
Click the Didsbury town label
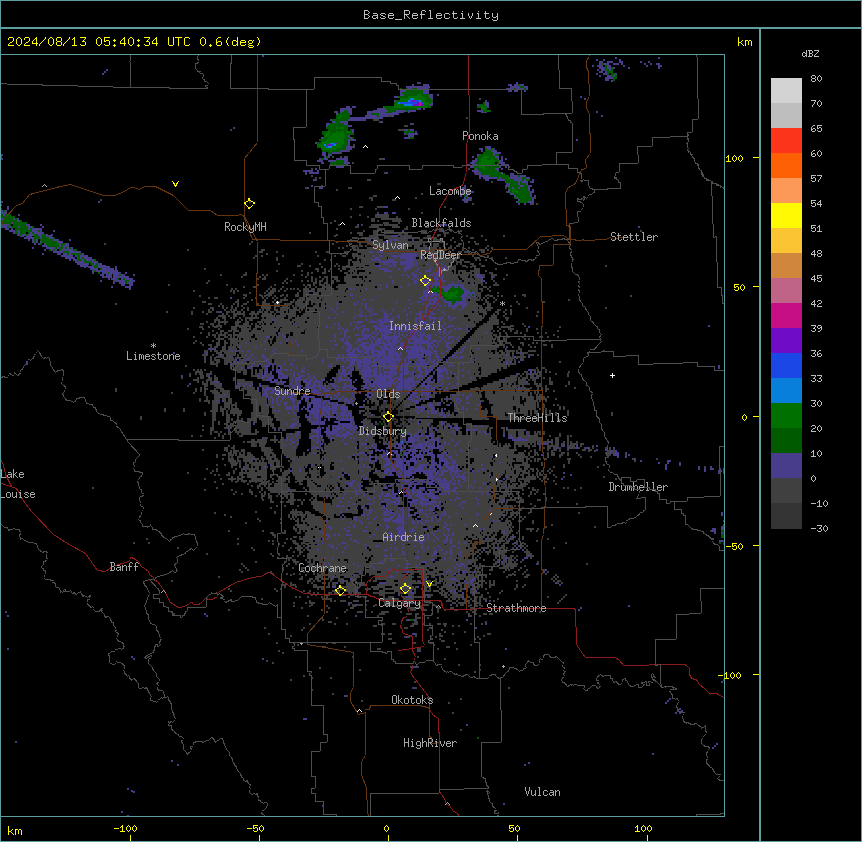pos(383,431)
